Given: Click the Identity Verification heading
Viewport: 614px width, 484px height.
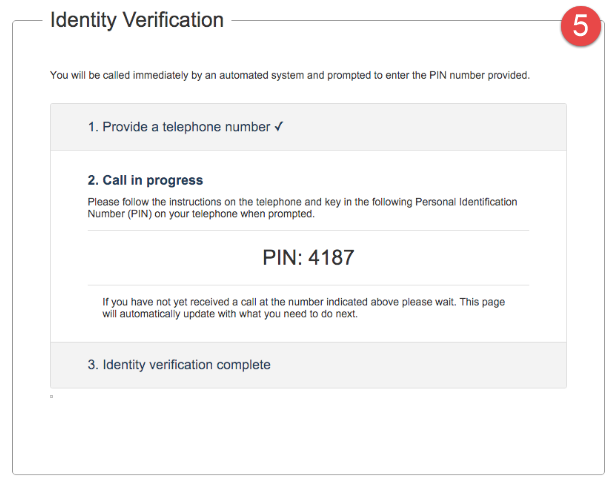Looking at the screenshot, I should tap(137, 20).
